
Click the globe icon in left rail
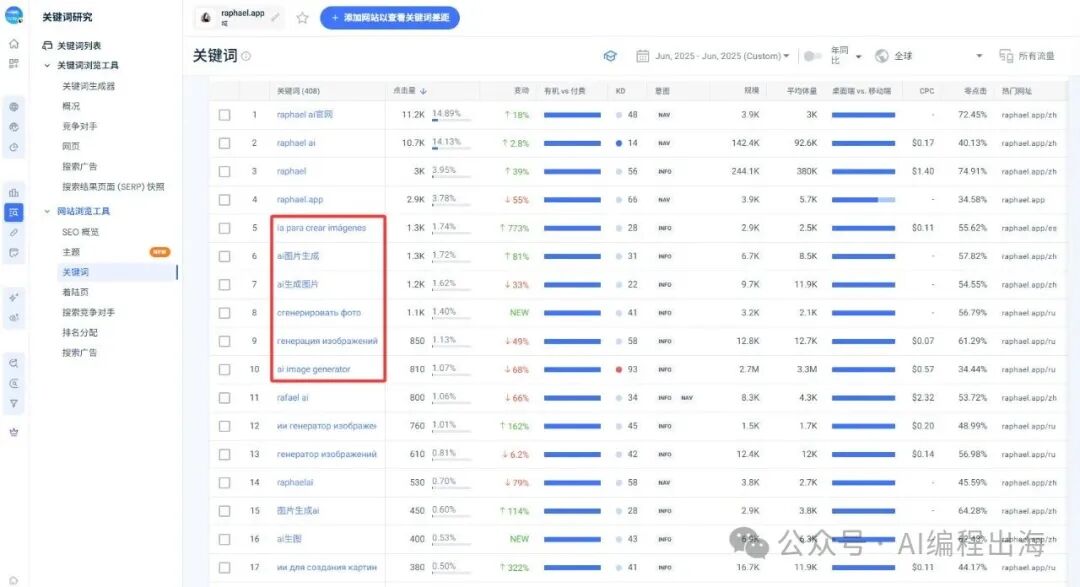tap(14, 107)
